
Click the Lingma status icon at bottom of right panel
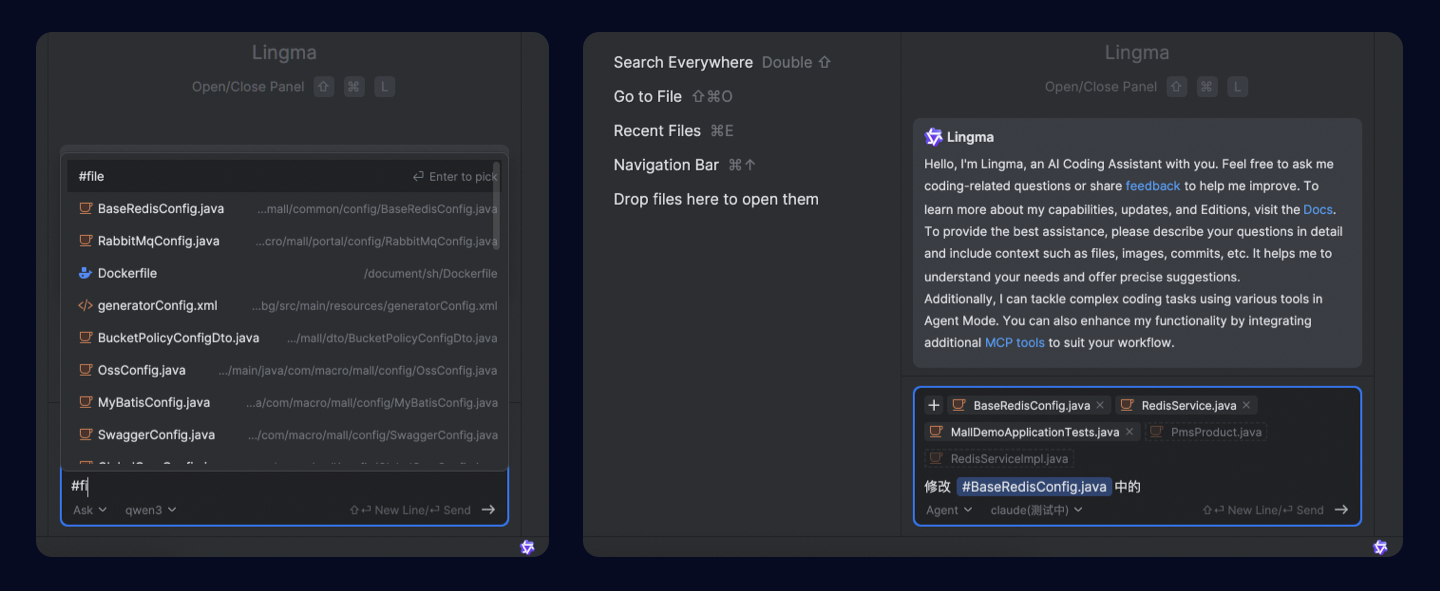[1380, 547]
